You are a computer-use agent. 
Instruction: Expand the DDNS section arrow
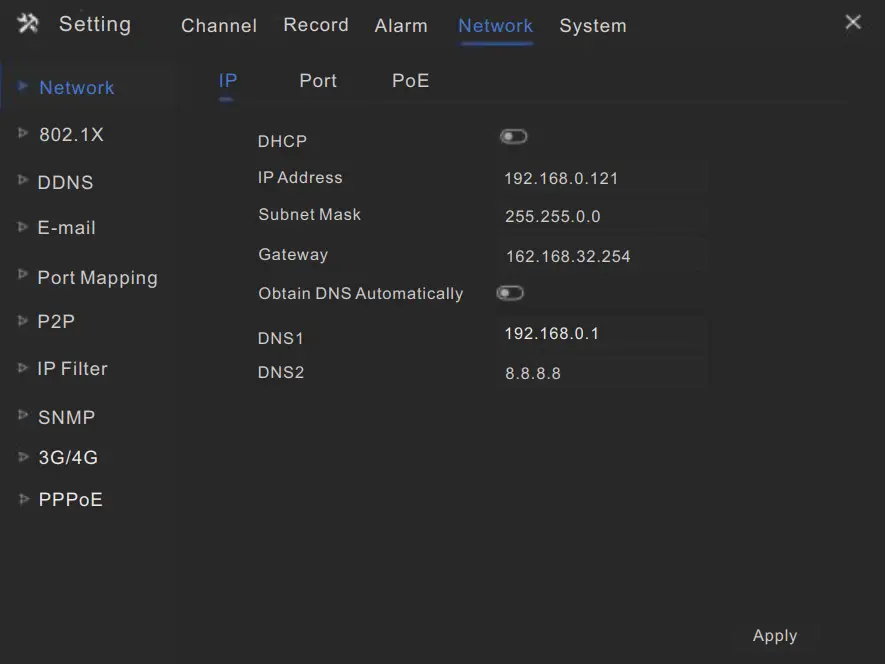pos(23,181)
